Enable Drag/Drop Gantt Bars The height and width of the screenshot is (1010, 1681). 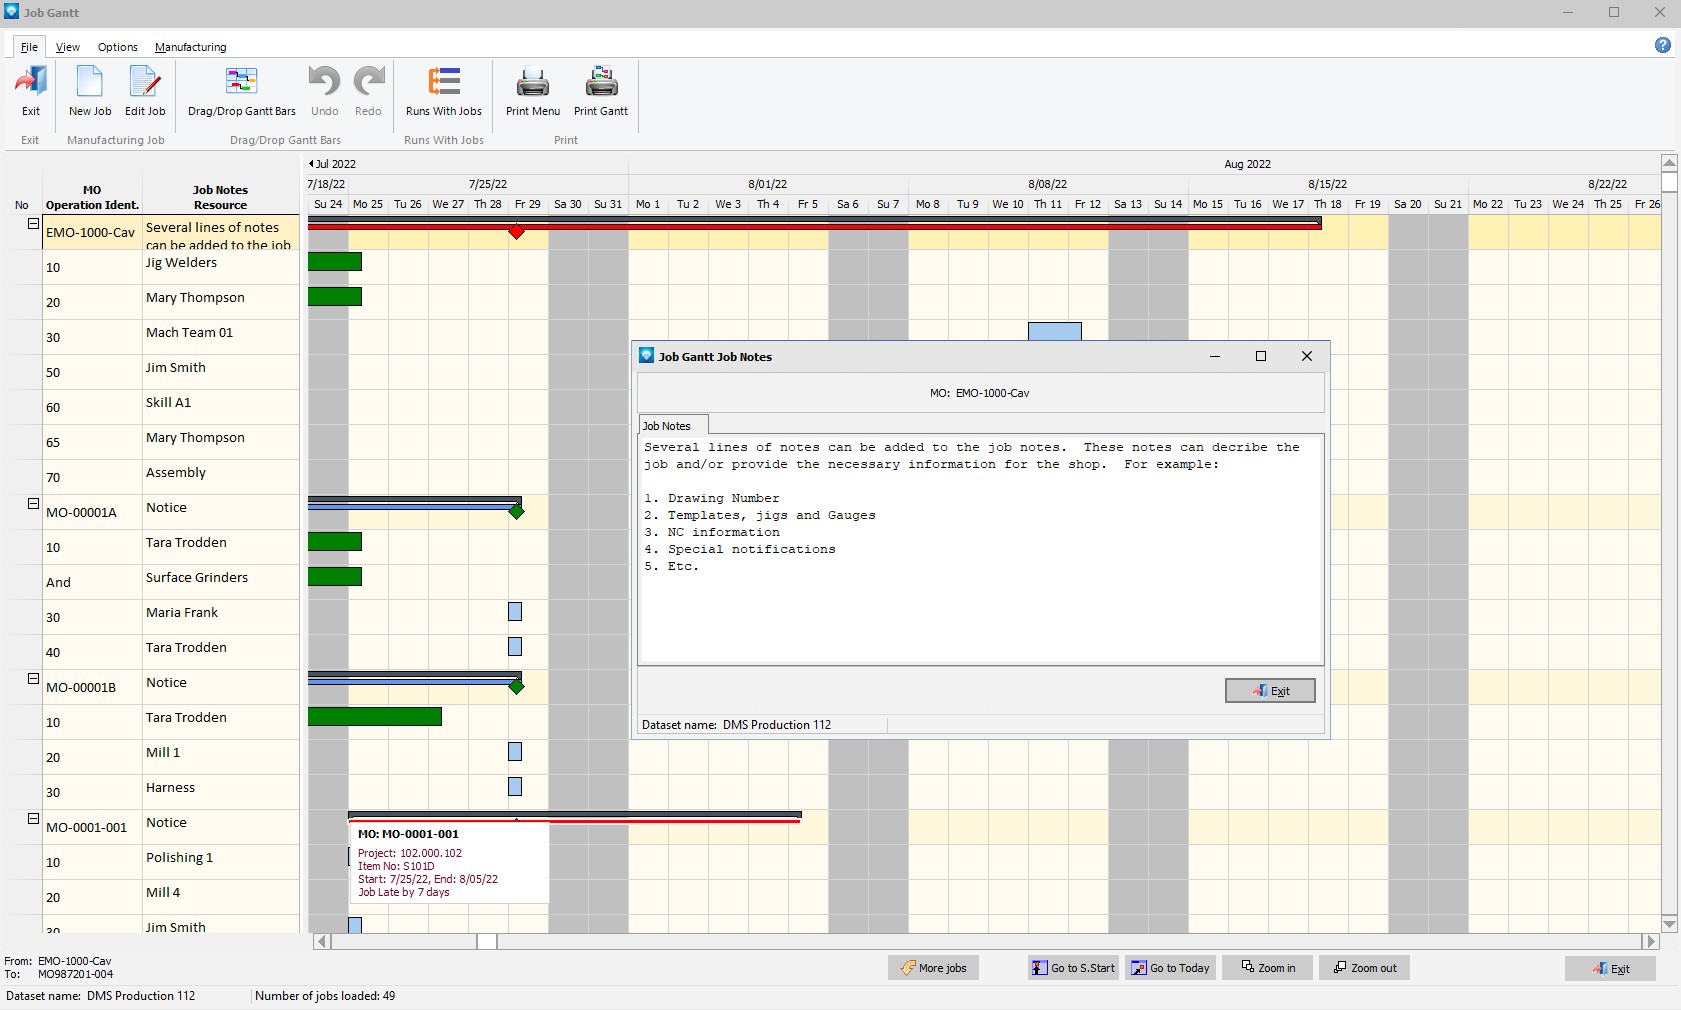pyautogui.click(x=242, y=91)
